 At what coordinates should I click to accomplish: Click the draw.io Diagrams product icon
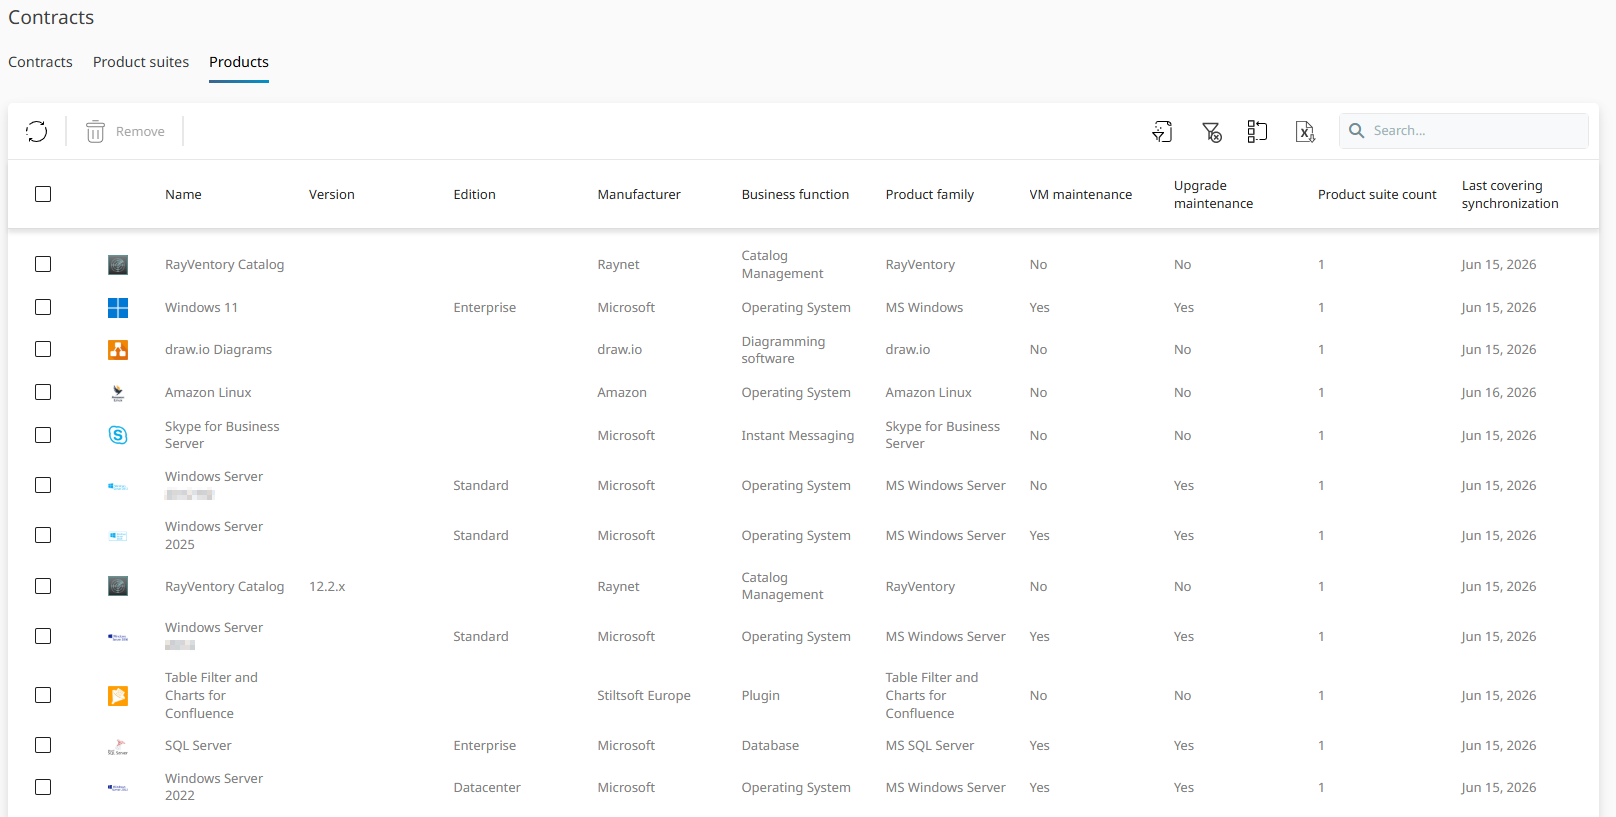tap(118, 350)
